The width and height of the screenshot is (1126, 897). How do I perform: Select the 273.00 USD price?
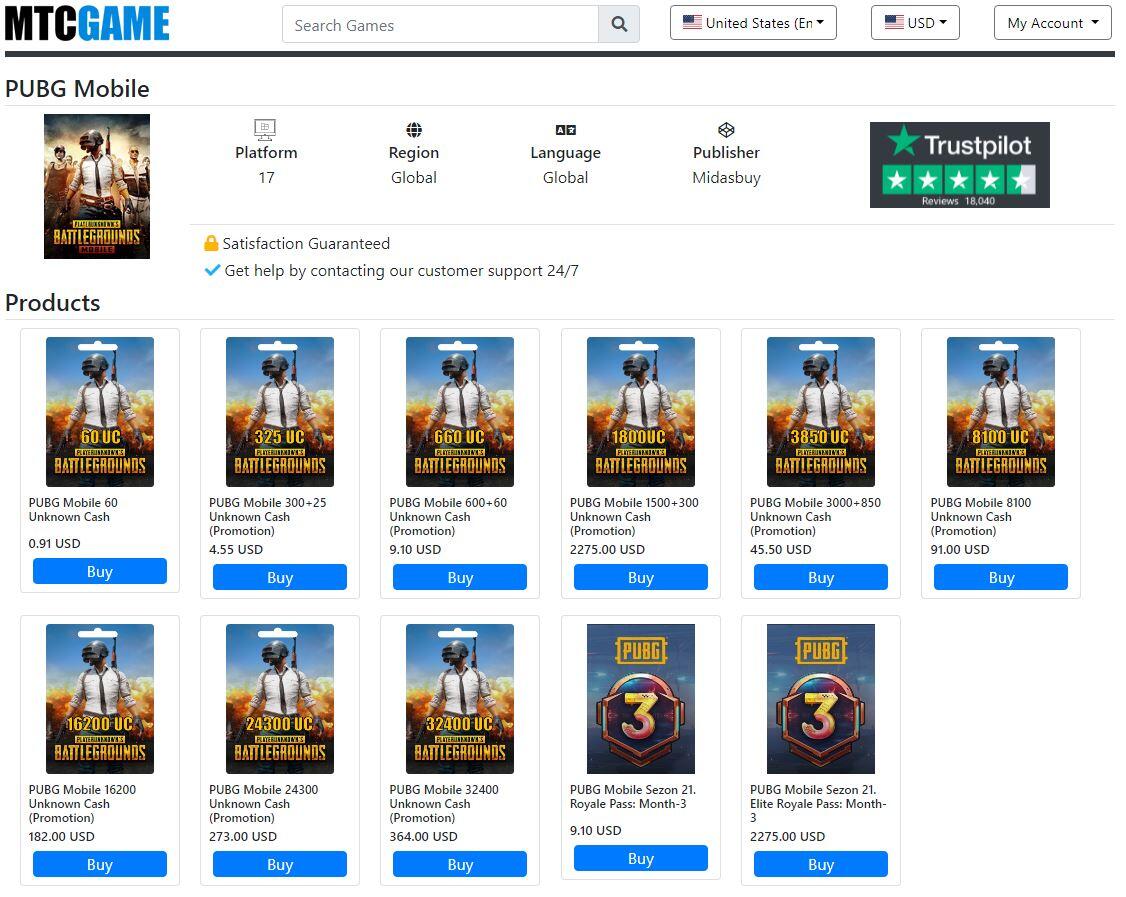coord(243,837)
